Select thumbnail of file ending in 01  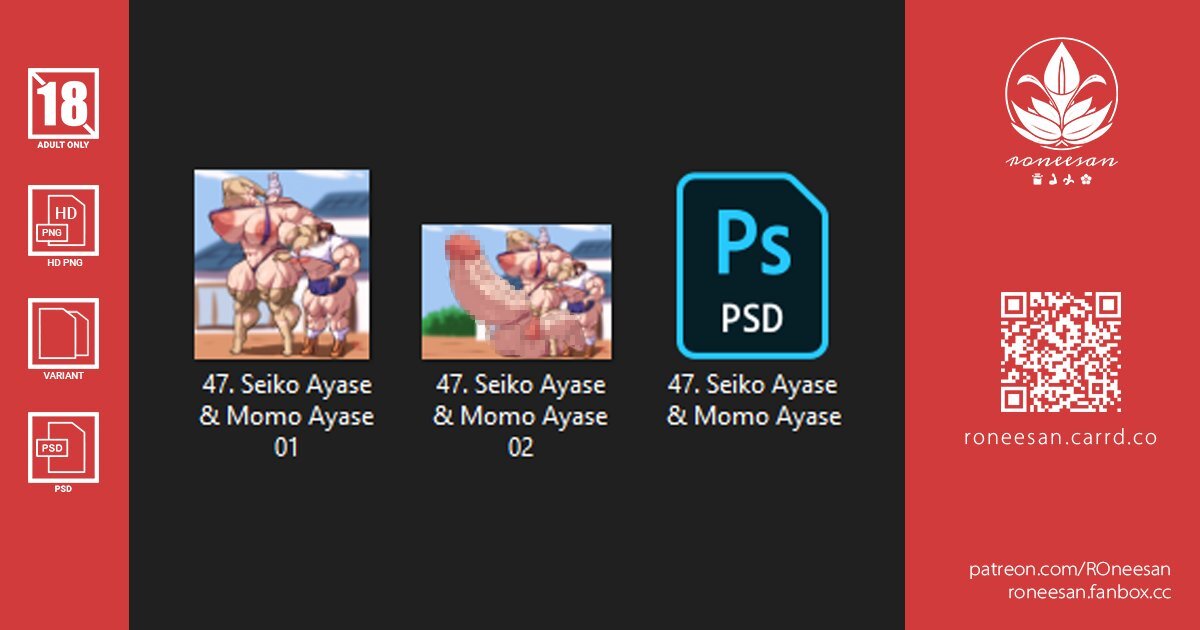pyautogui.click(x=281, y=264)
